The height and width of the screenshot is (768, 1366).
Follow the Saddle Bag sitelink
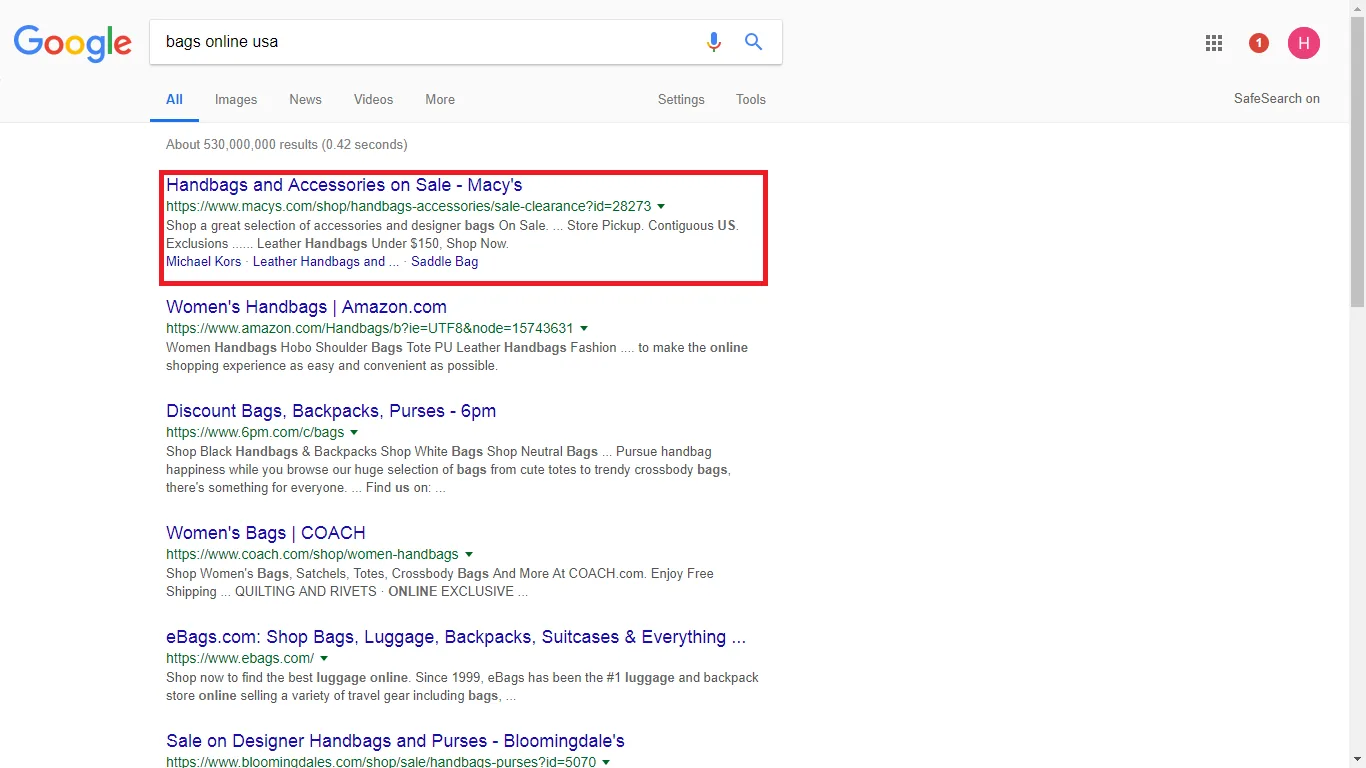pyautogui.click(x=444, y=261)
